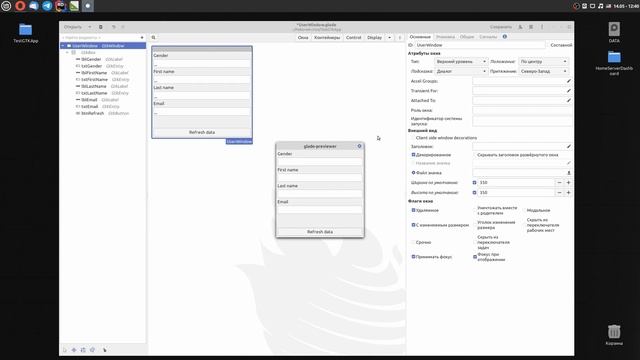Switch to the Общие properties tab
The height and width of the screenshot is (360, 640).
tap(467, 37)
